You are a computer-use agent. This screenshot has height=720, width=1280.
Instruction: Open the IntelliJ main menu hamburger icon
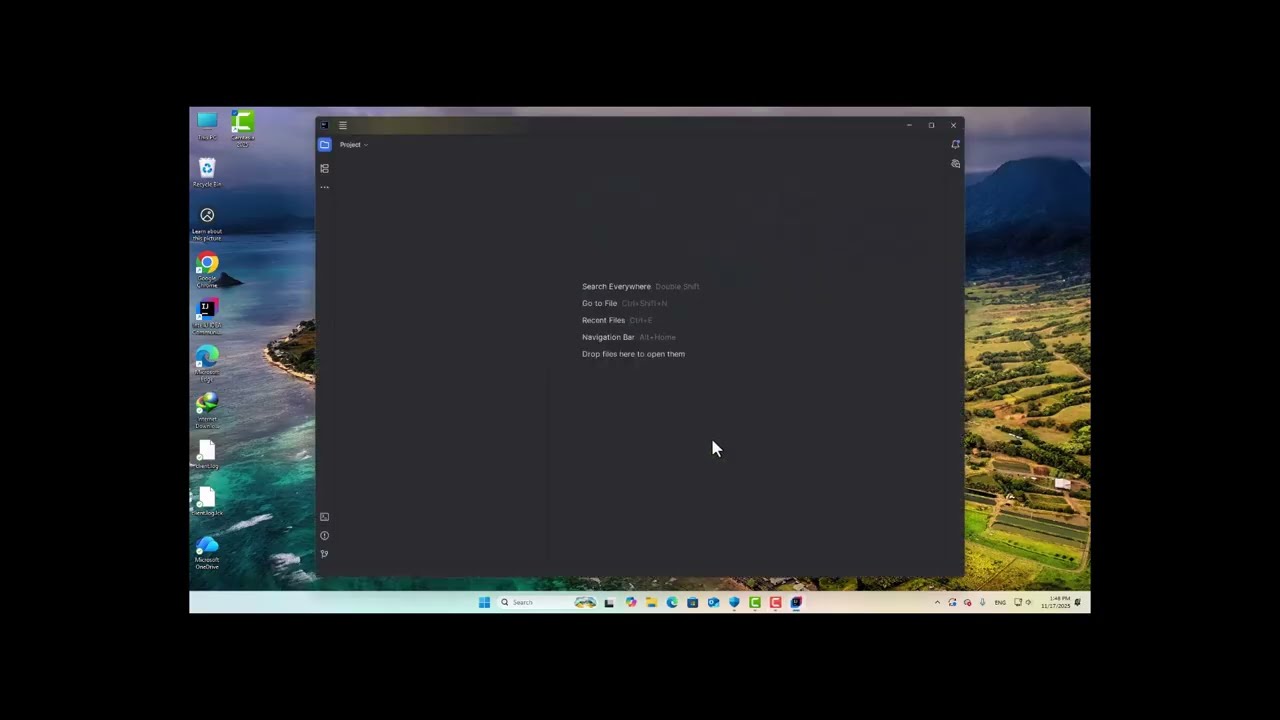pyautogui.click(x=342, y=125)
